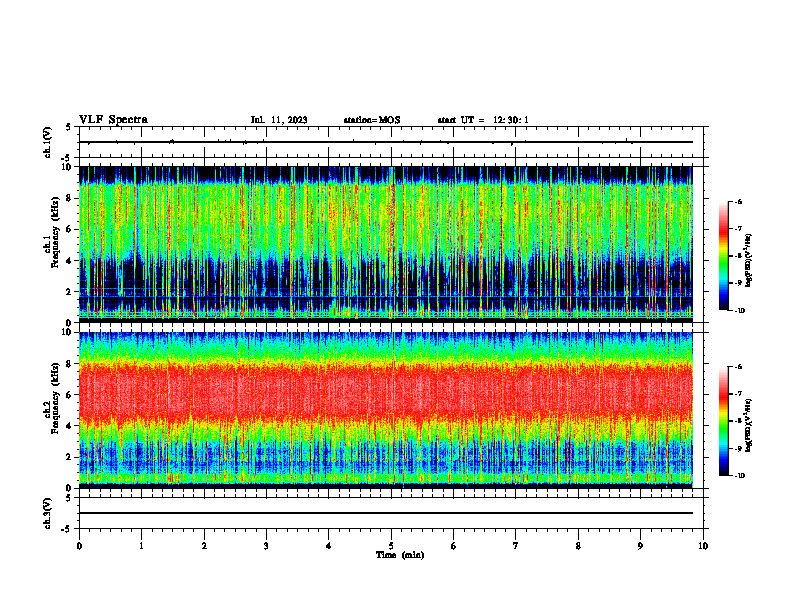Click tick label "5" on the Time axis

391,545
